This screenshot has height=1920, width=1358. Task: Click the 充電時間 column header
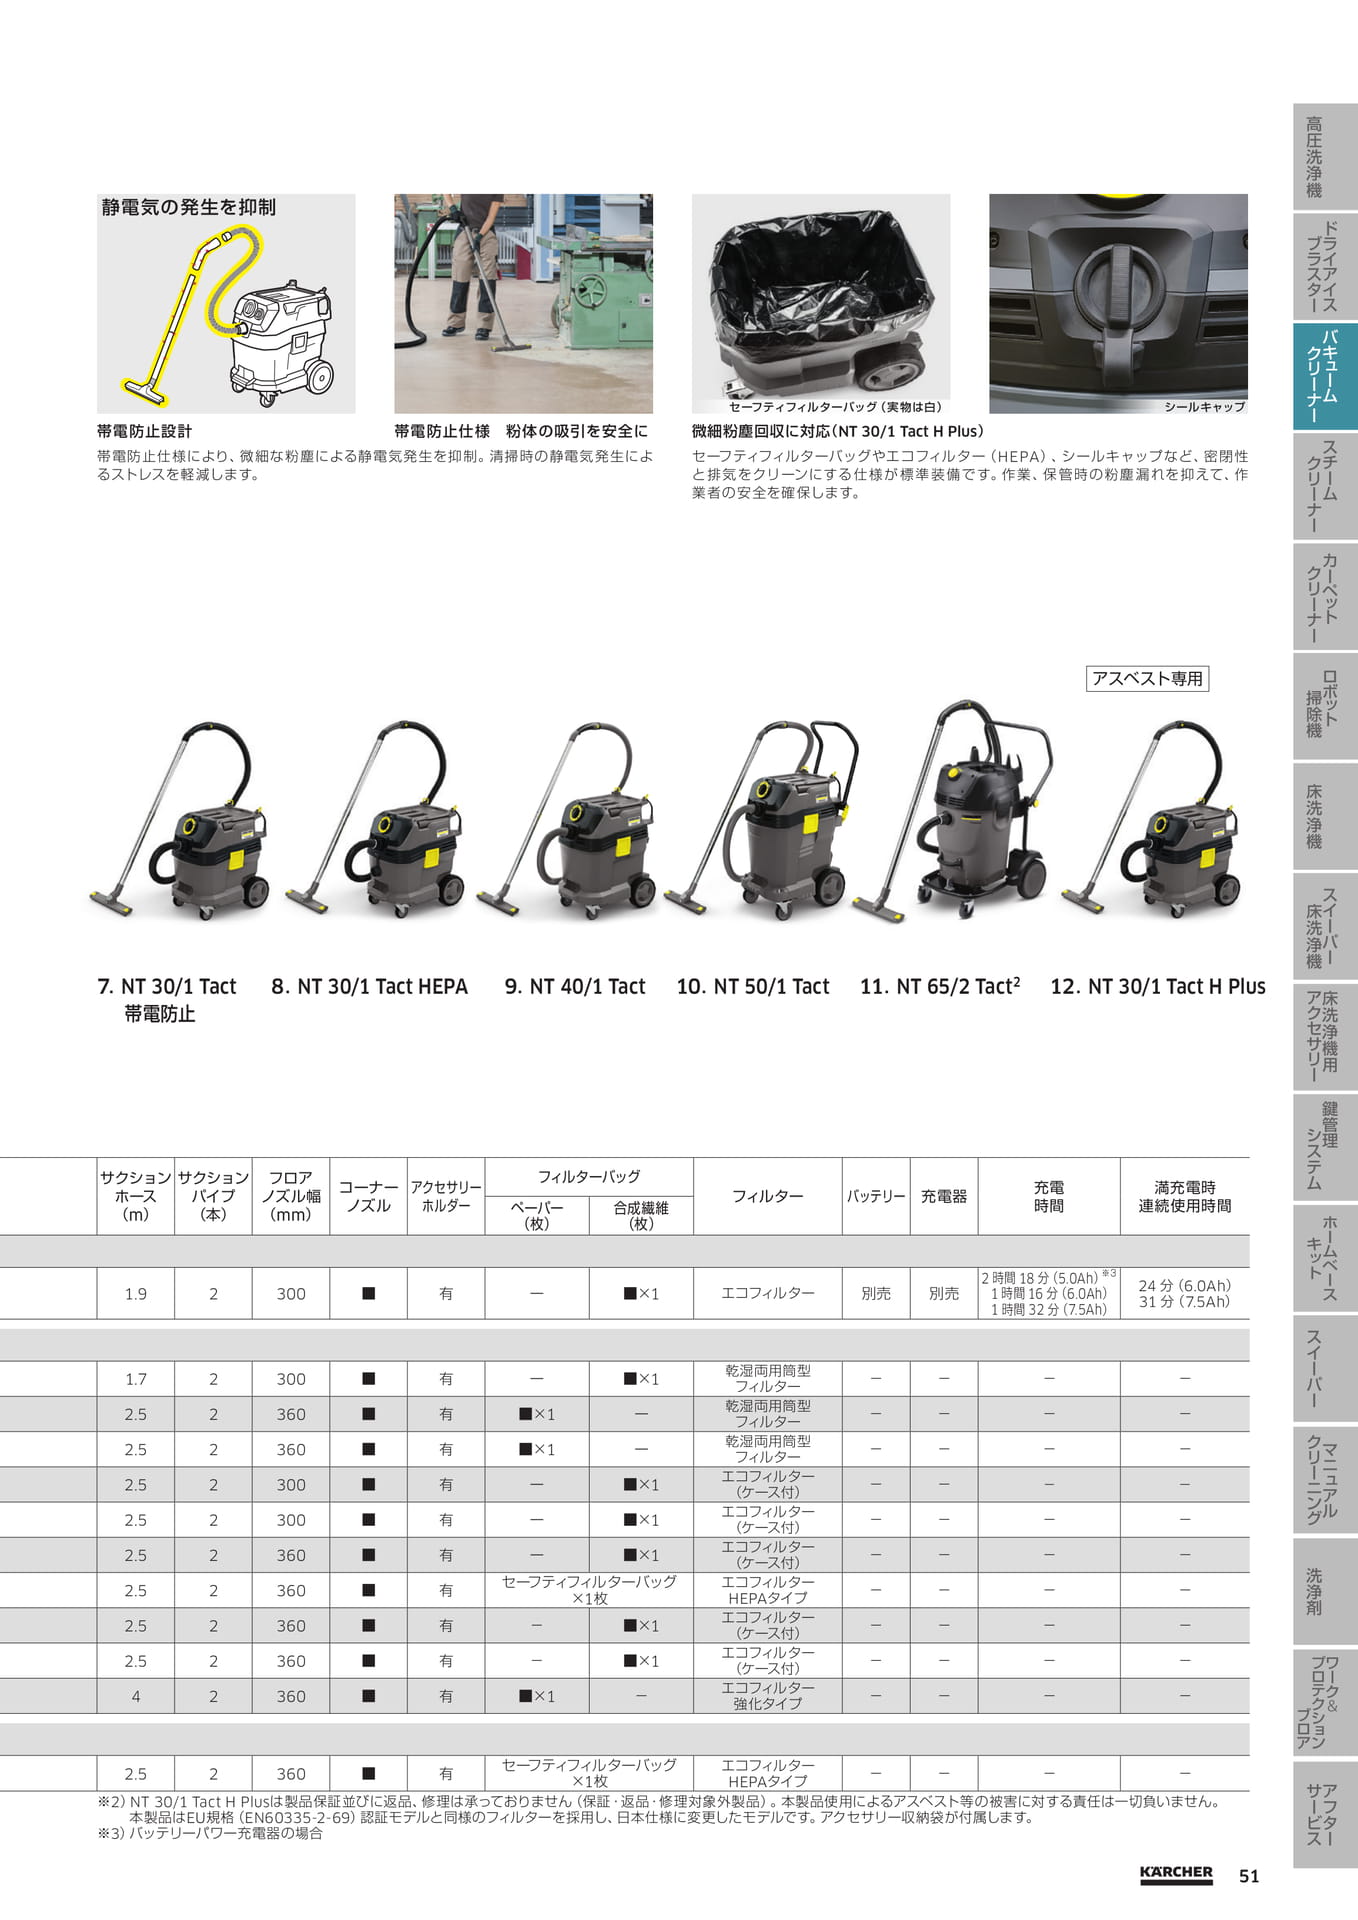click(x=1049, y=1196)
